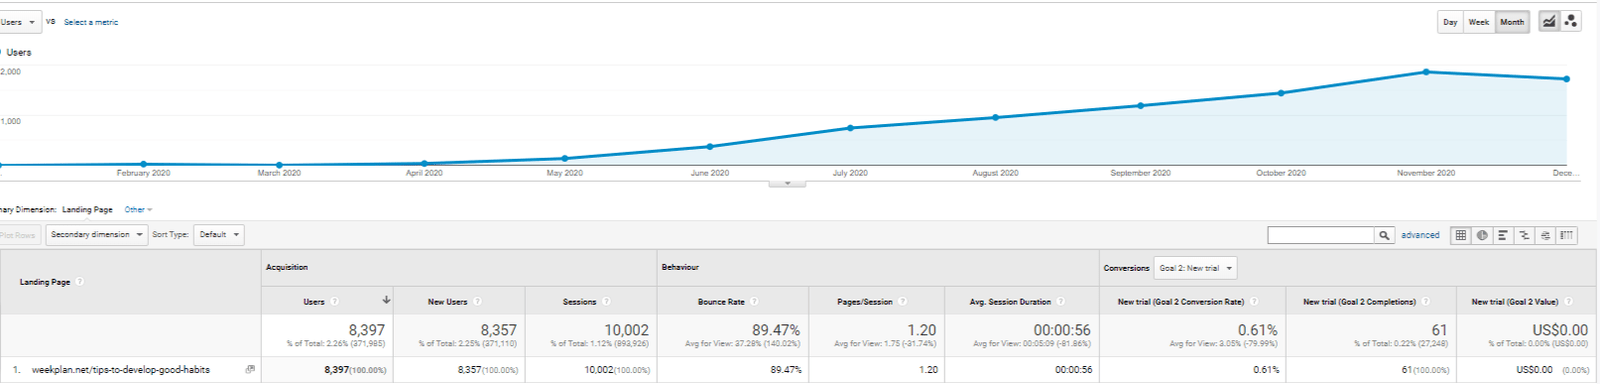This screenshot has width=1600, height=384.
Task: Click help icon beside Avg. Session Duration
Action: (1060, 301)
